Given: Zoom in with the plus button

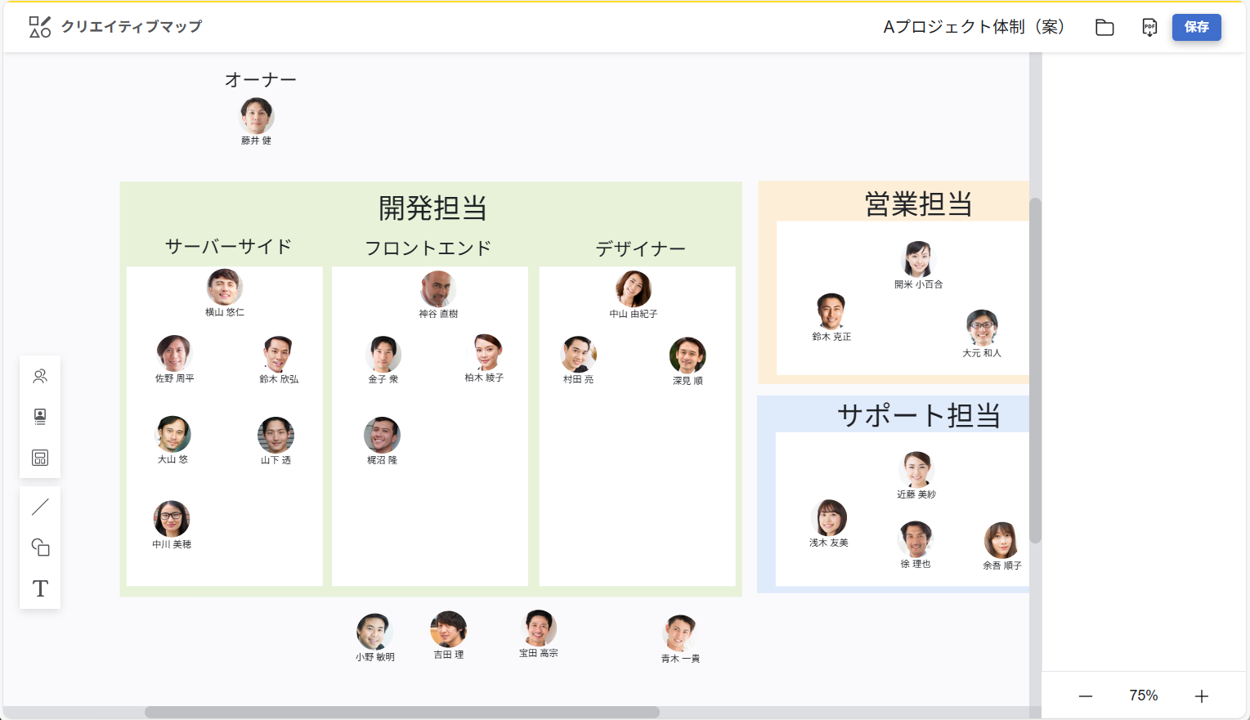Looking at the screenshot, I should pyautogui.click(x=1200, y=694).
